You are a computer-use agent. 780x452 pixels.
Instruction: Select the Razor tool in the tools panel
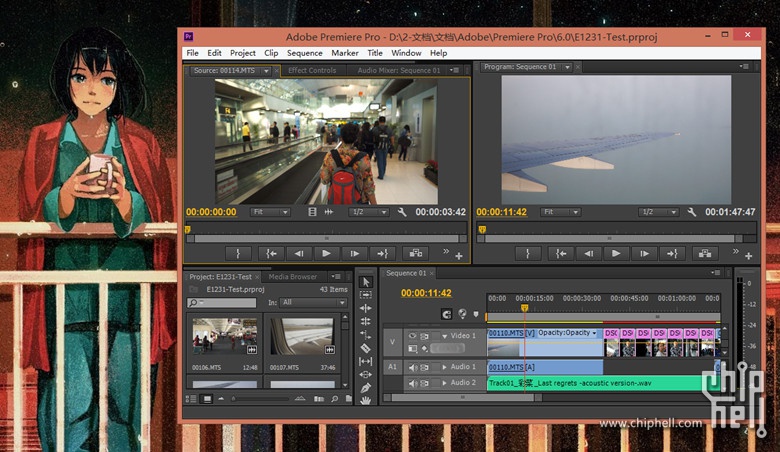(366, 348)
